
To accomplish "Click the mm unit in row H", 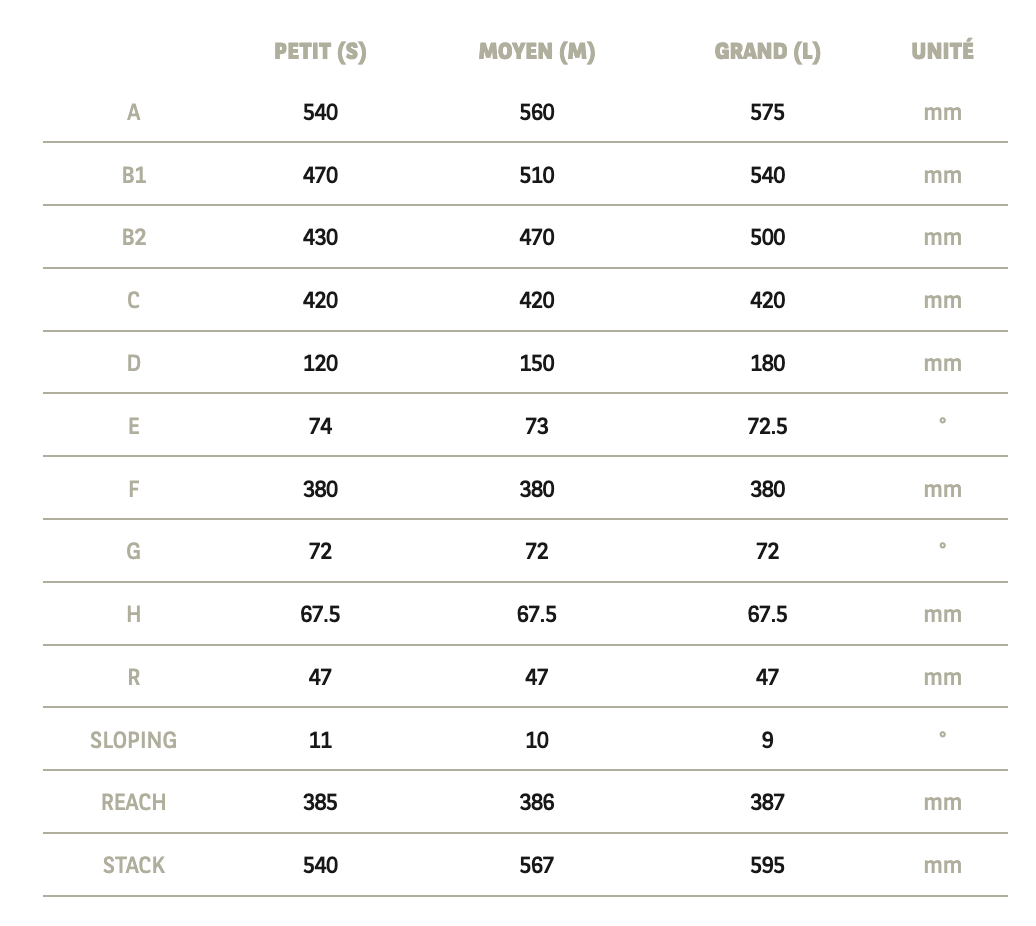I will tap(942, 615).
